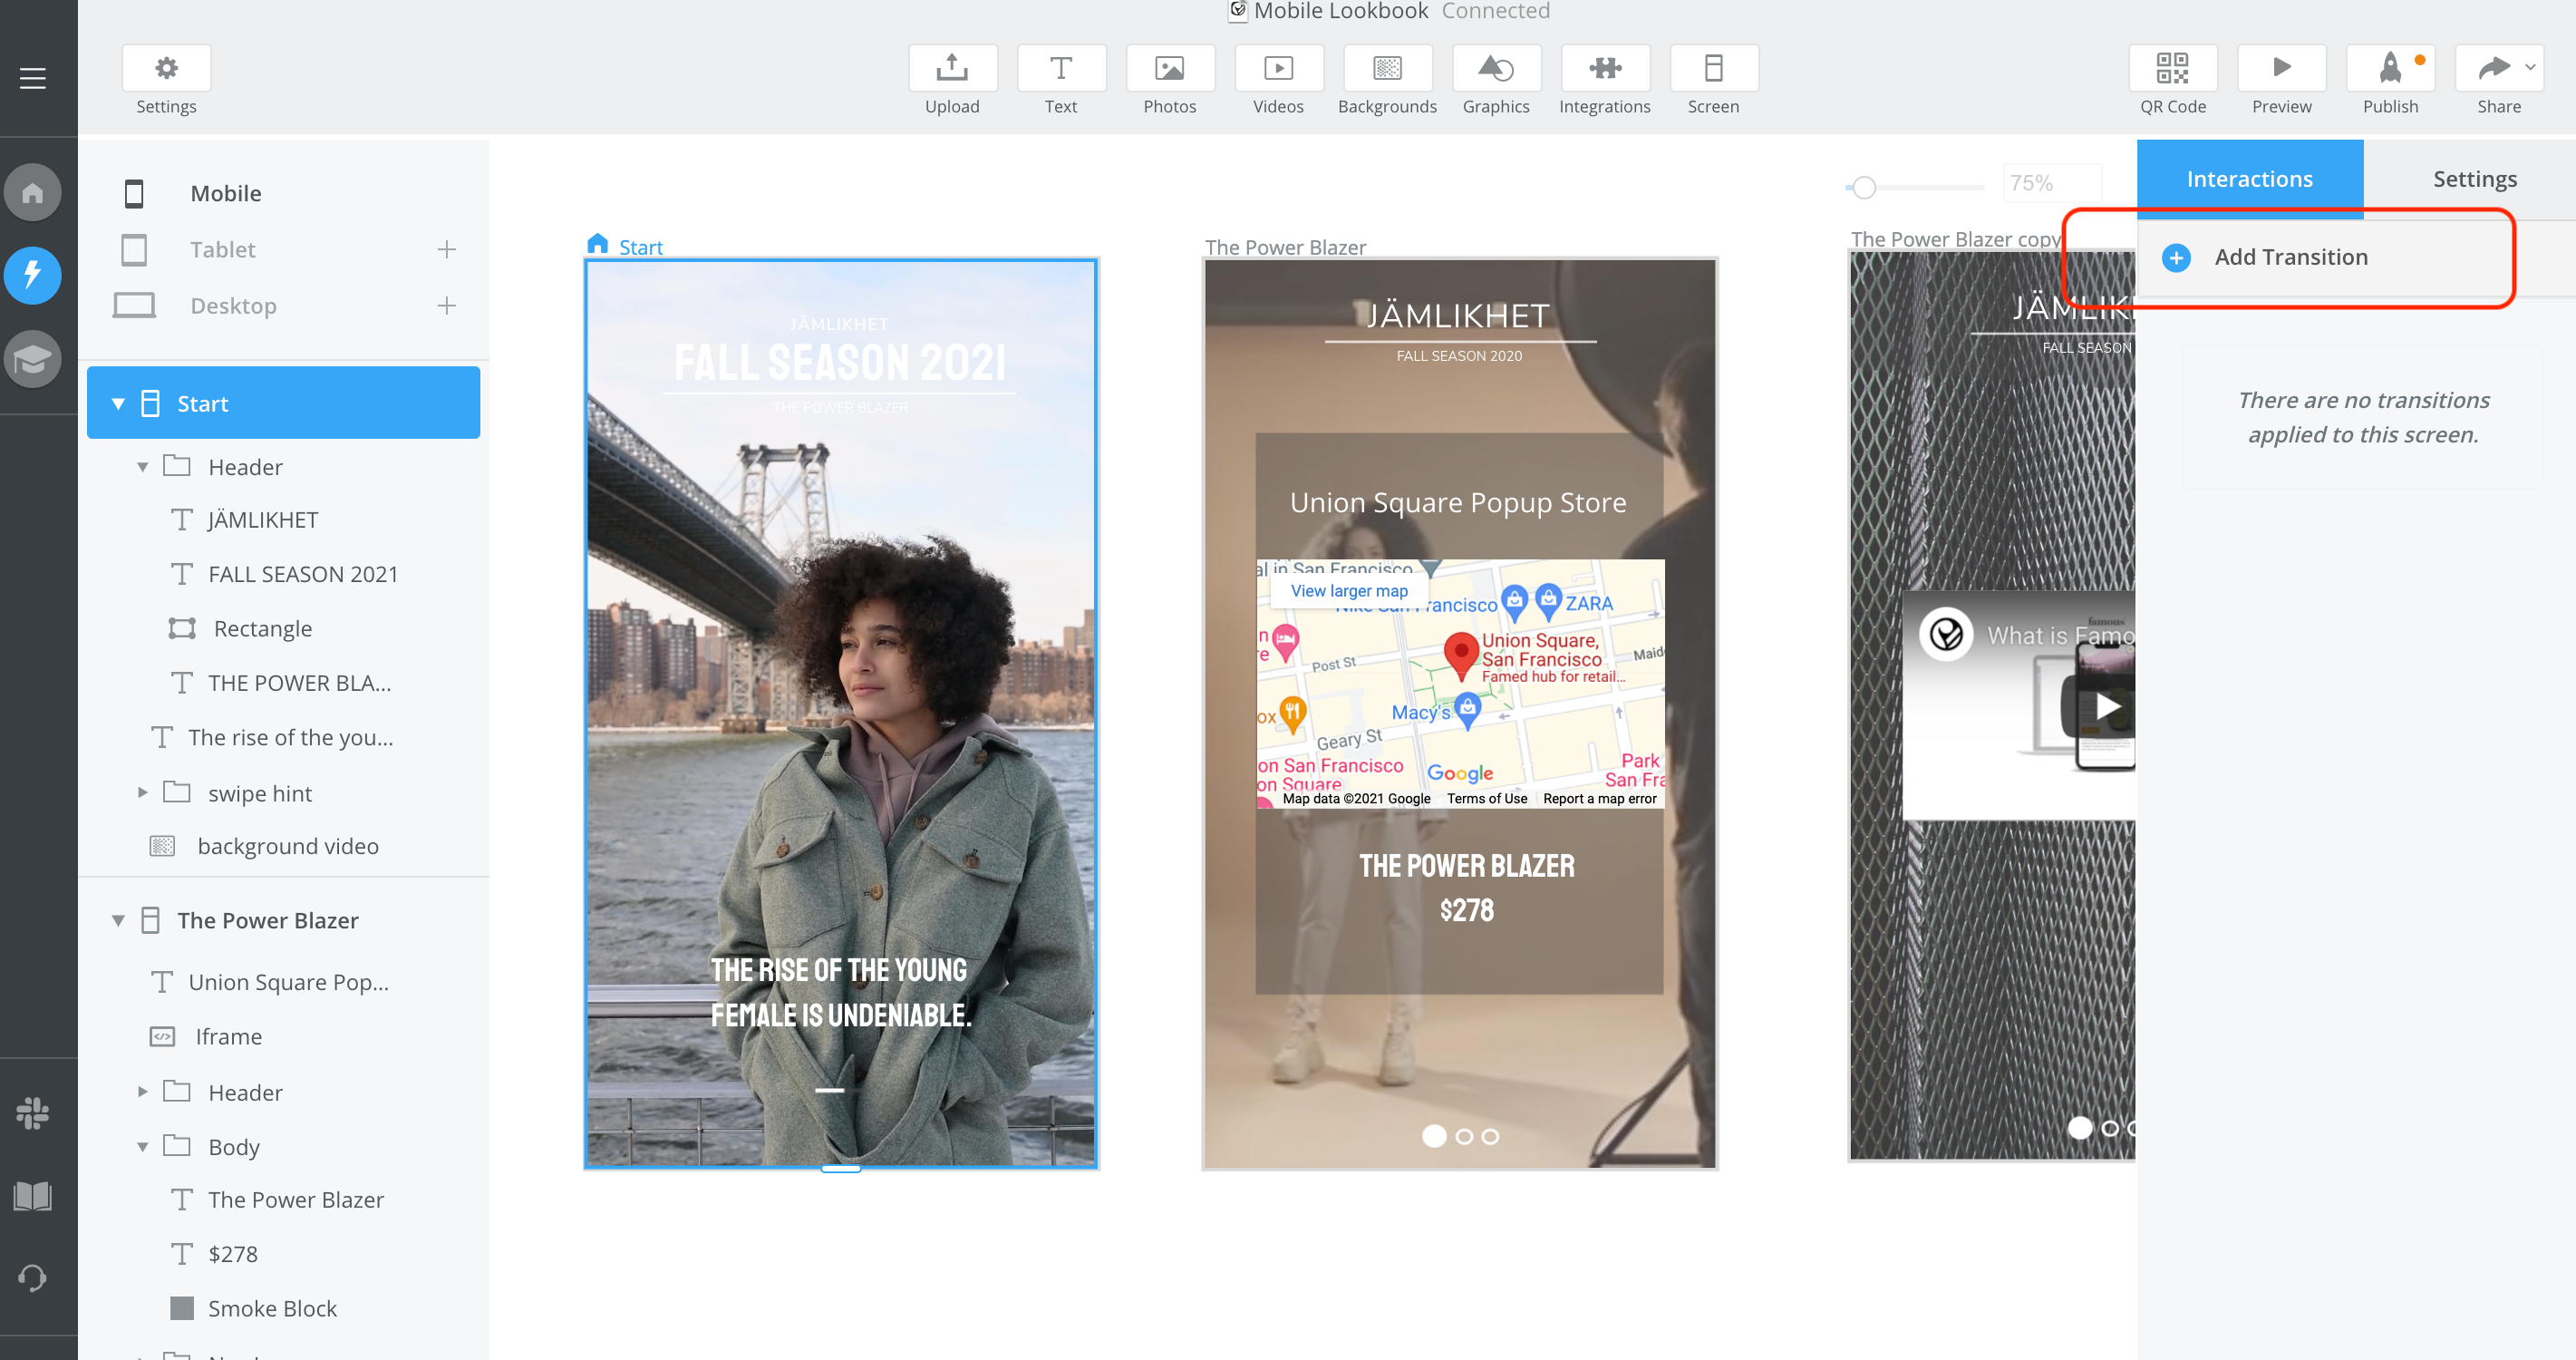Click the View larger map link
This screenshot has height=1360, width=2576.
(x=1348, y=590)
